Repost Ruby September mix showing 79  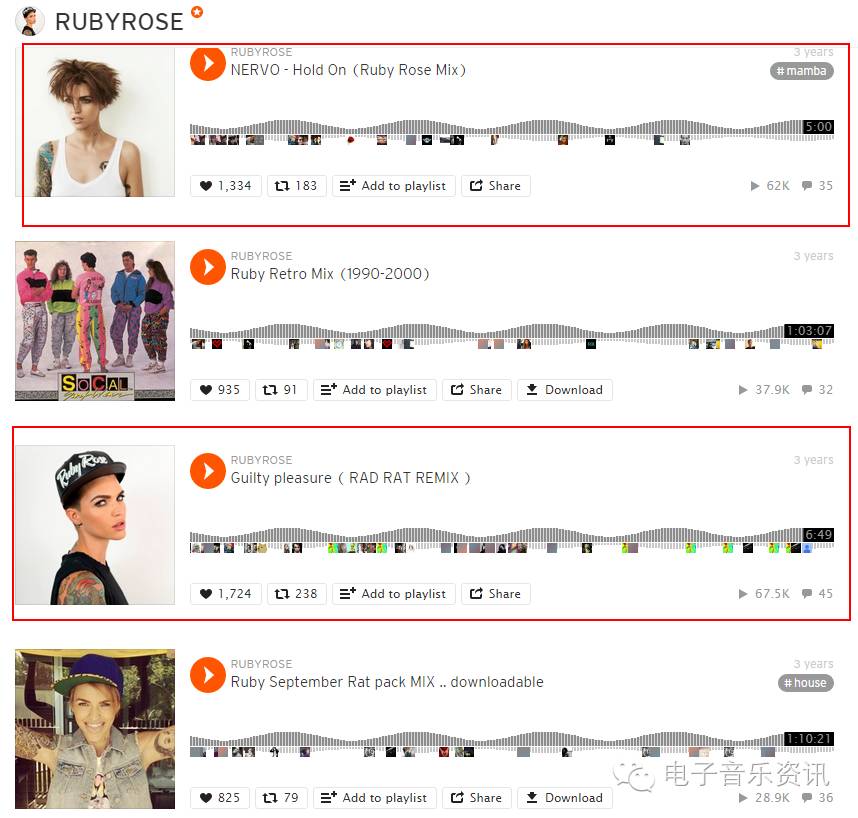pos(281,798)
